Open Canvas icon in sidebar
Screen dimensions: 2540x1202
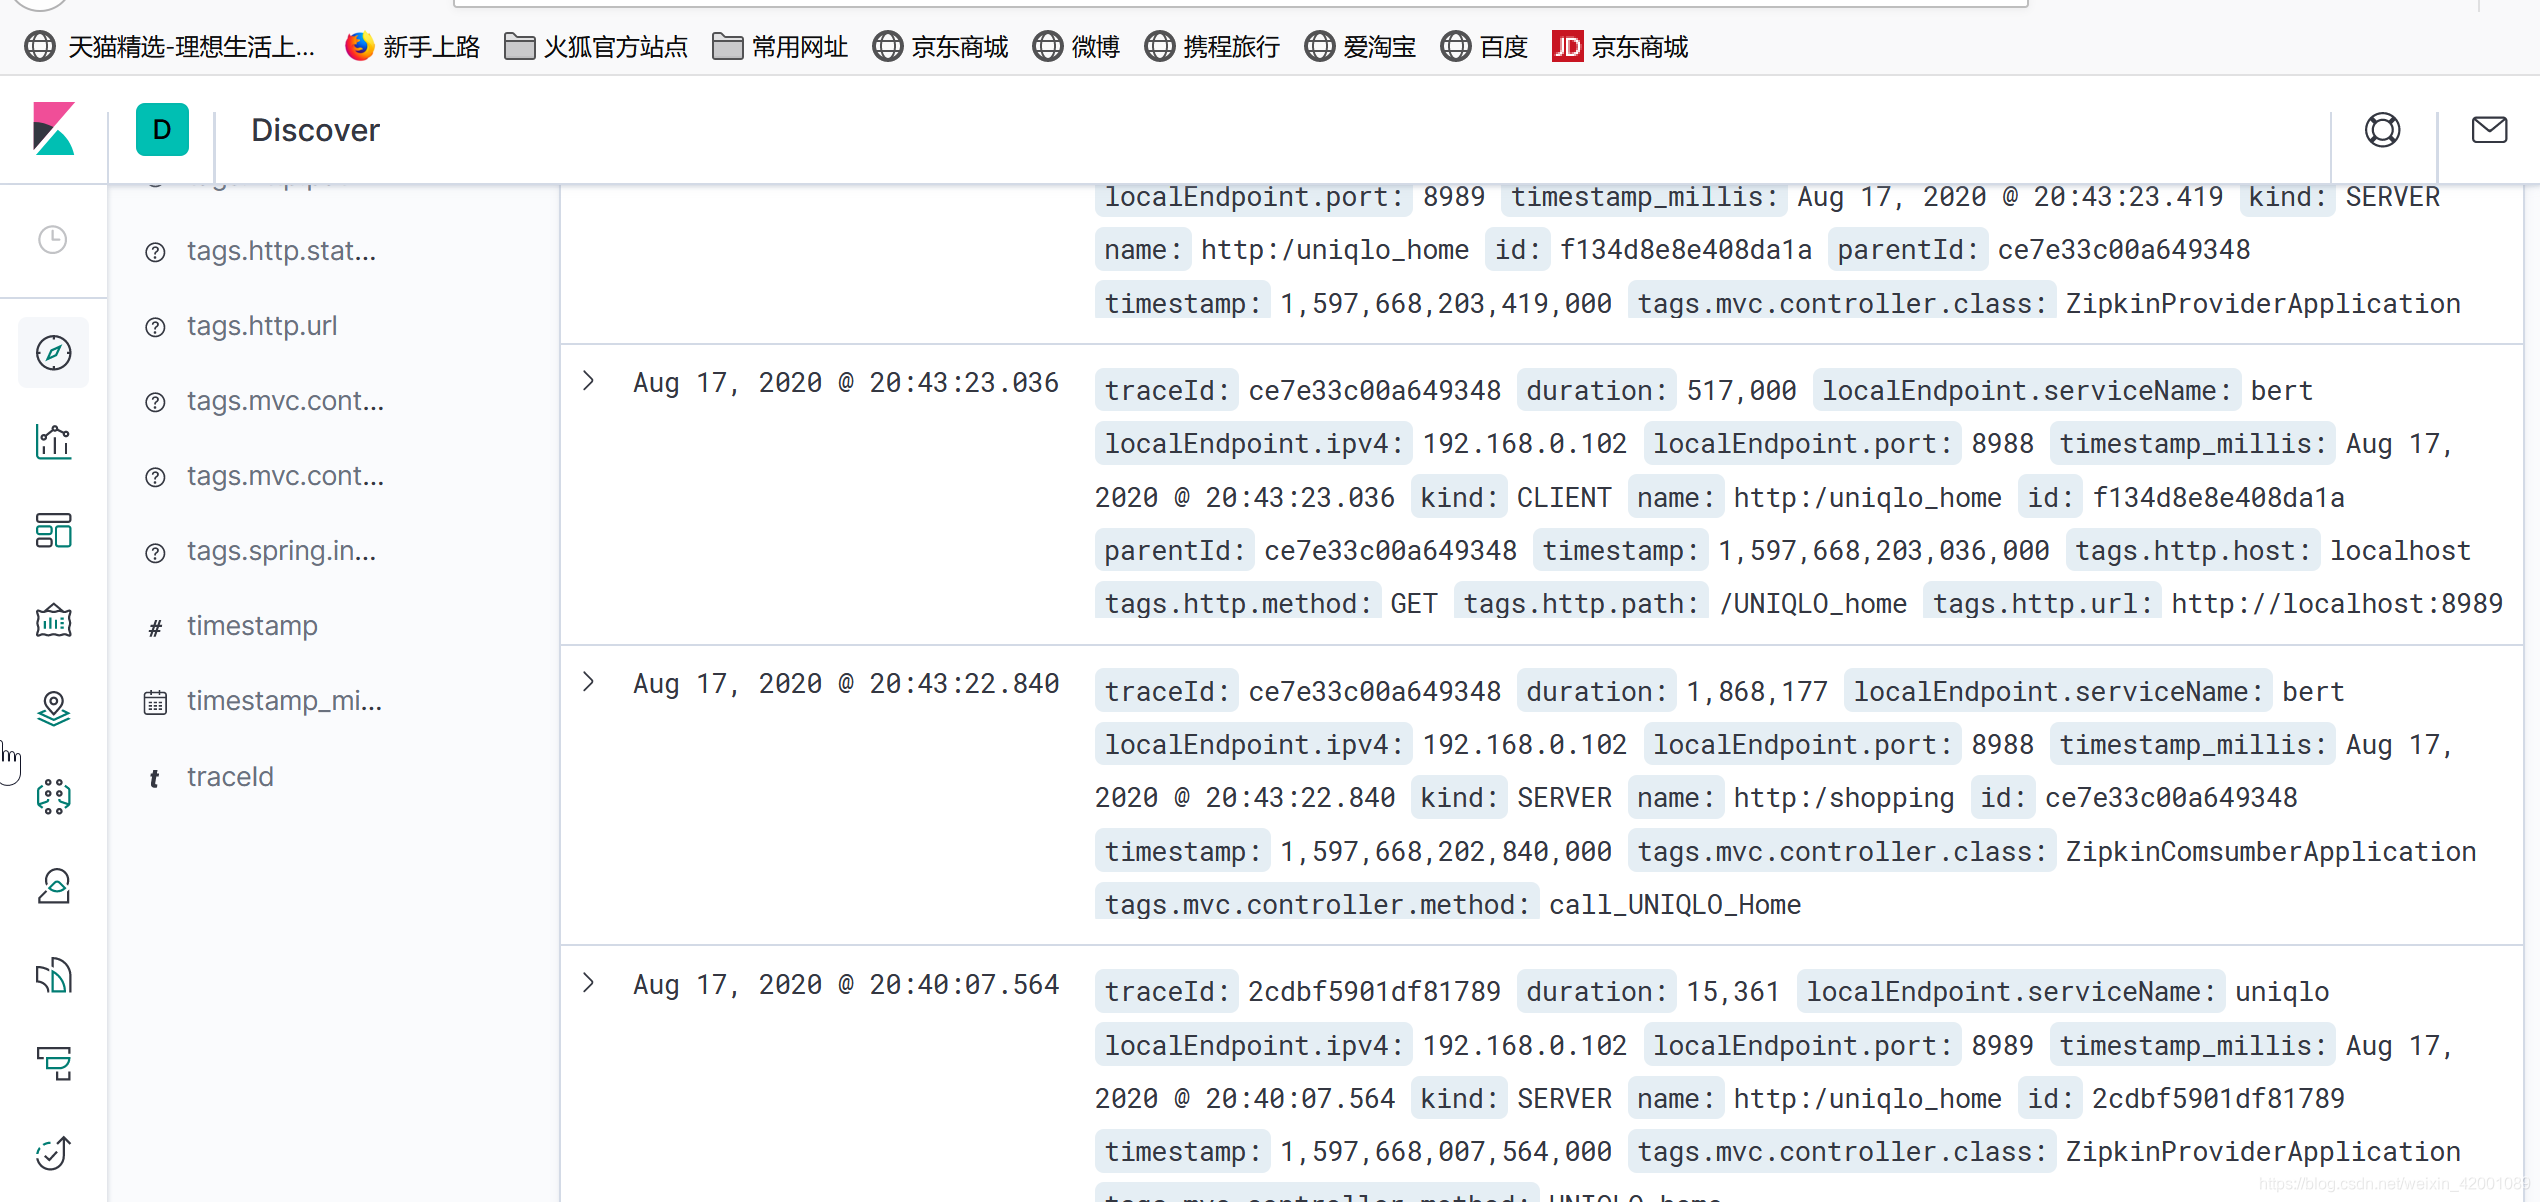[53, 620]
